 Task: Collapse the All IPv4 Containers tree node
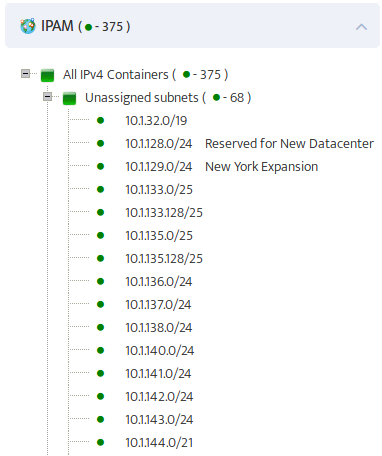(25, 73)
